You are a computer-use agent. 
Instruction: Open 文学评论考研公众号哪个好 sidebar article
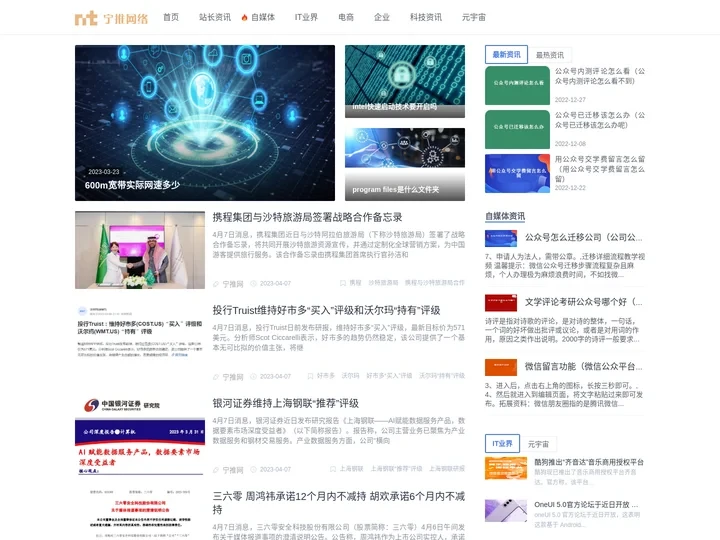point(584,302)
